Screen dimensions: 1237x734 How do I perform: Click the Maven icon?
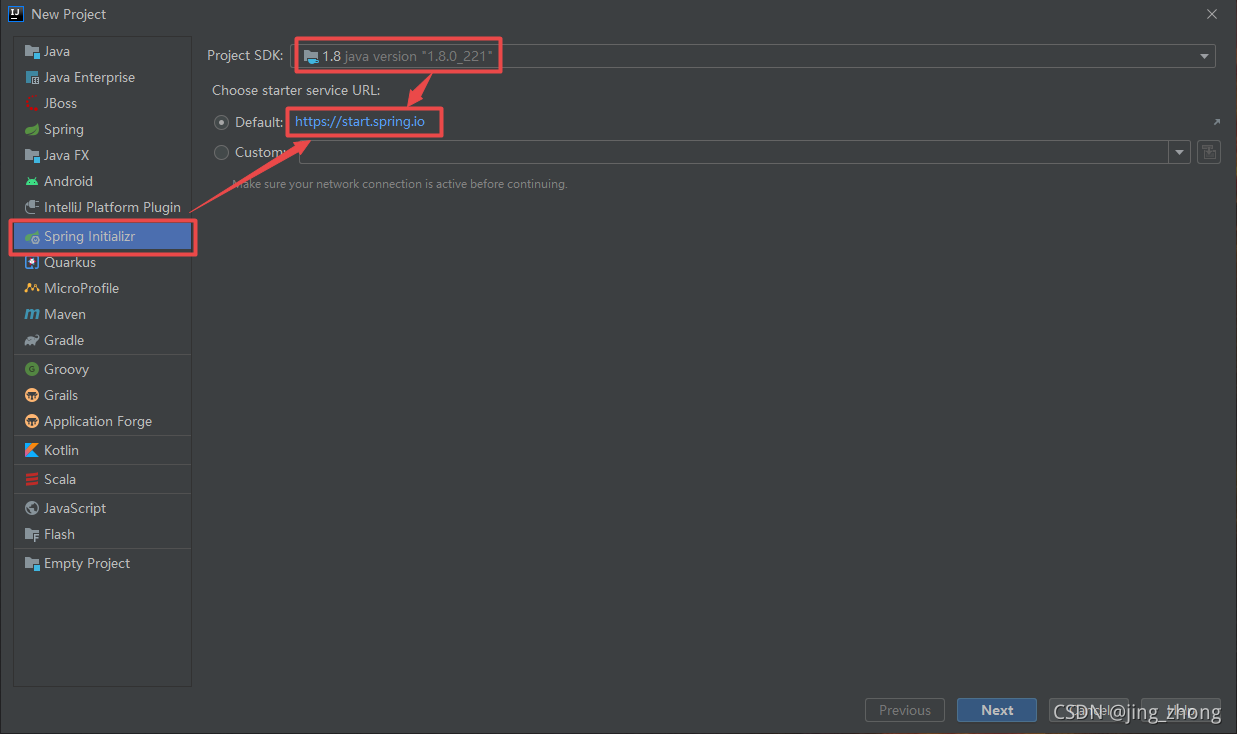coord(32,314)
